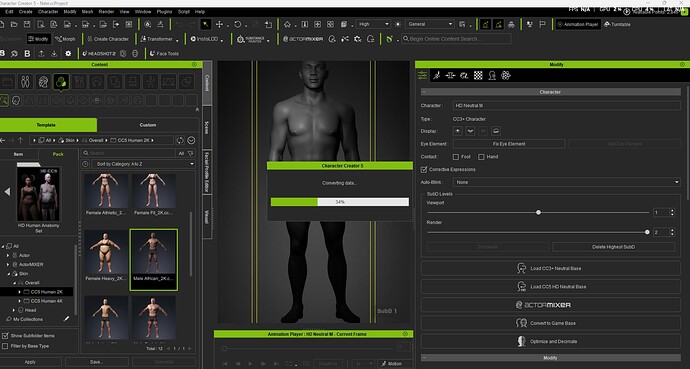Open the Turntable view
This screenshot has width=690, height=369.
pyautogui.click(x=617, y=24)
